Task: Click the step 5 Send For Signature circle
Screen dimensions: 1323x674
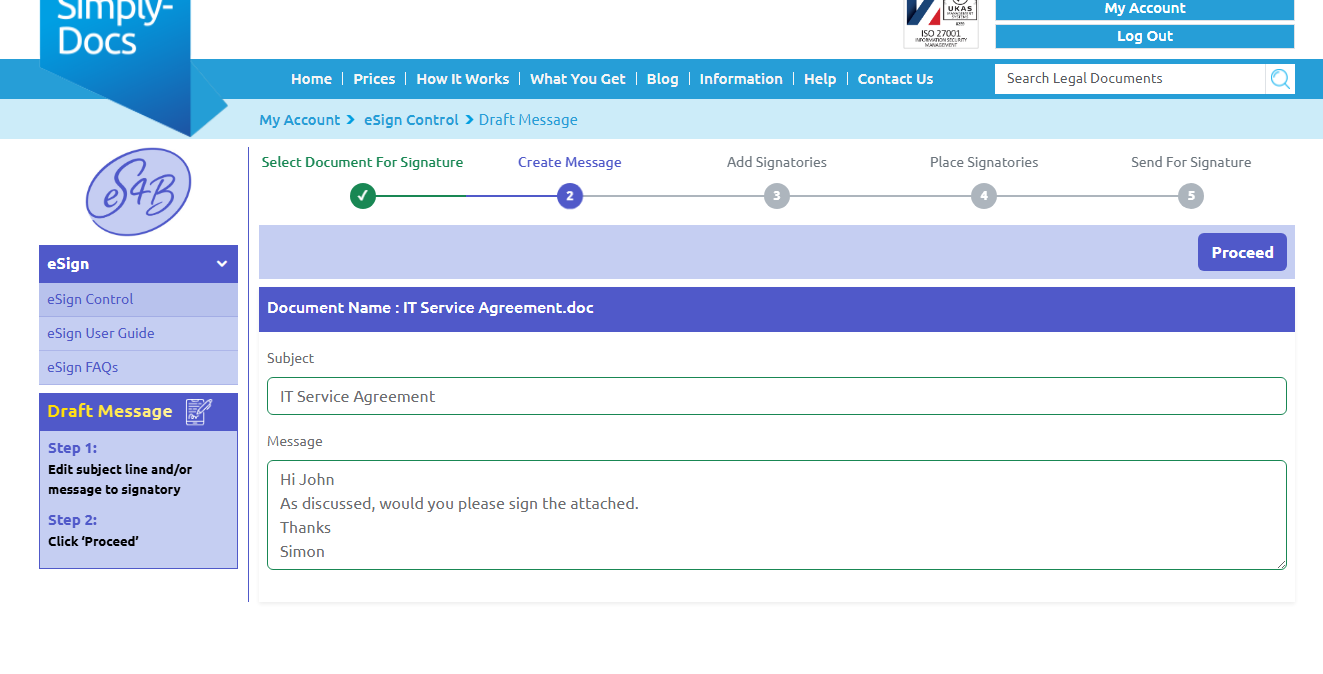Action: (1190, 196)
